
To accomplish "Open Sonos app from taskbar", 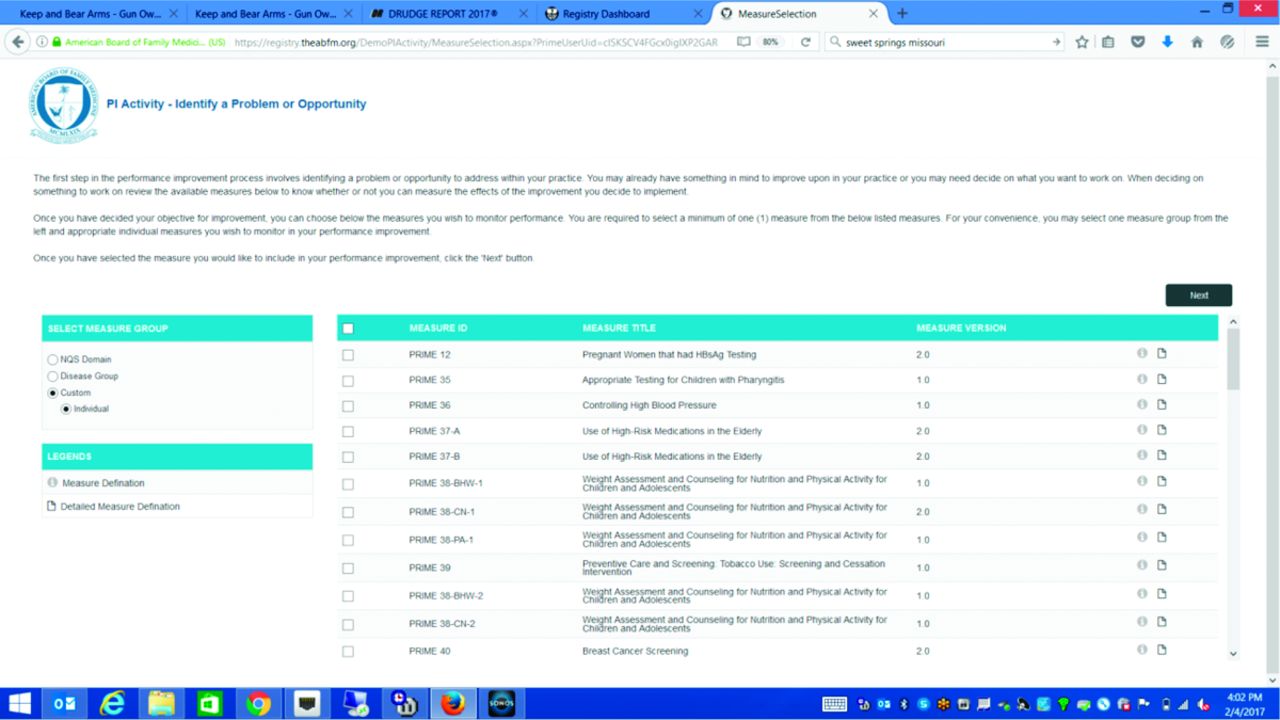I will click(501, 704).
